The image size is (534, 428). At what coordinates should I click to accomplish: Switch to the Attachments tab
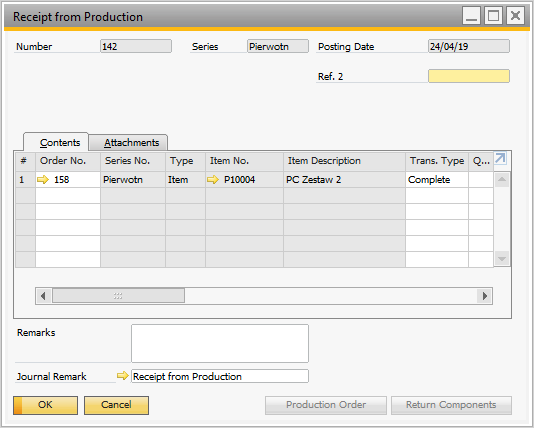pyautogui.click(x=128, y=143)
